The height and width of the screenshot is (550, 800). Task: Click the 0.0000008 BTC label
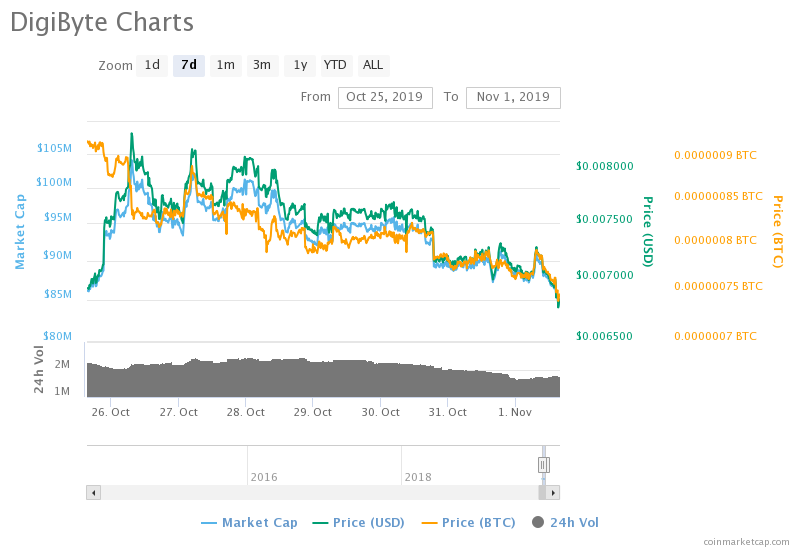coord(715,240)
